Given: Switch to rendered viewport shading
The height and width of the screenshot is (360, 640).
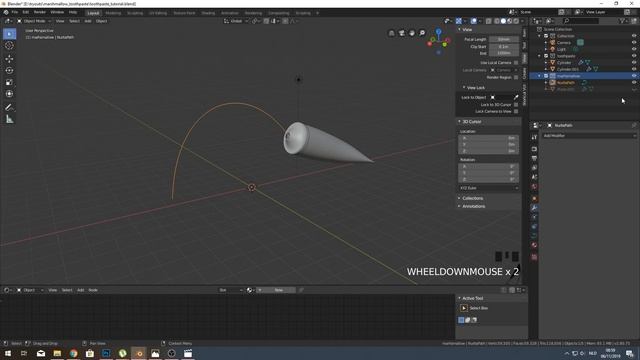Looking at the screenshot, I should 516,21.
